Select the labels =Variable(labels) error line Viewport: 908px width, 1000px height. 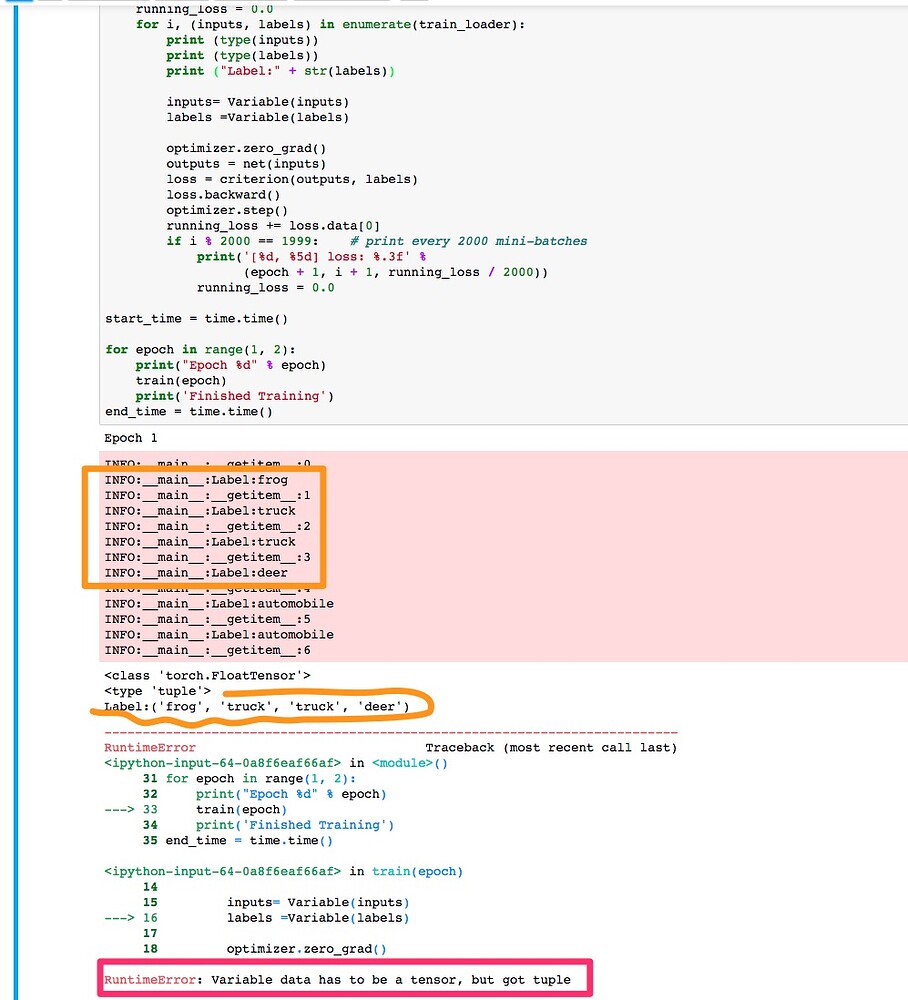pos(270,917)
